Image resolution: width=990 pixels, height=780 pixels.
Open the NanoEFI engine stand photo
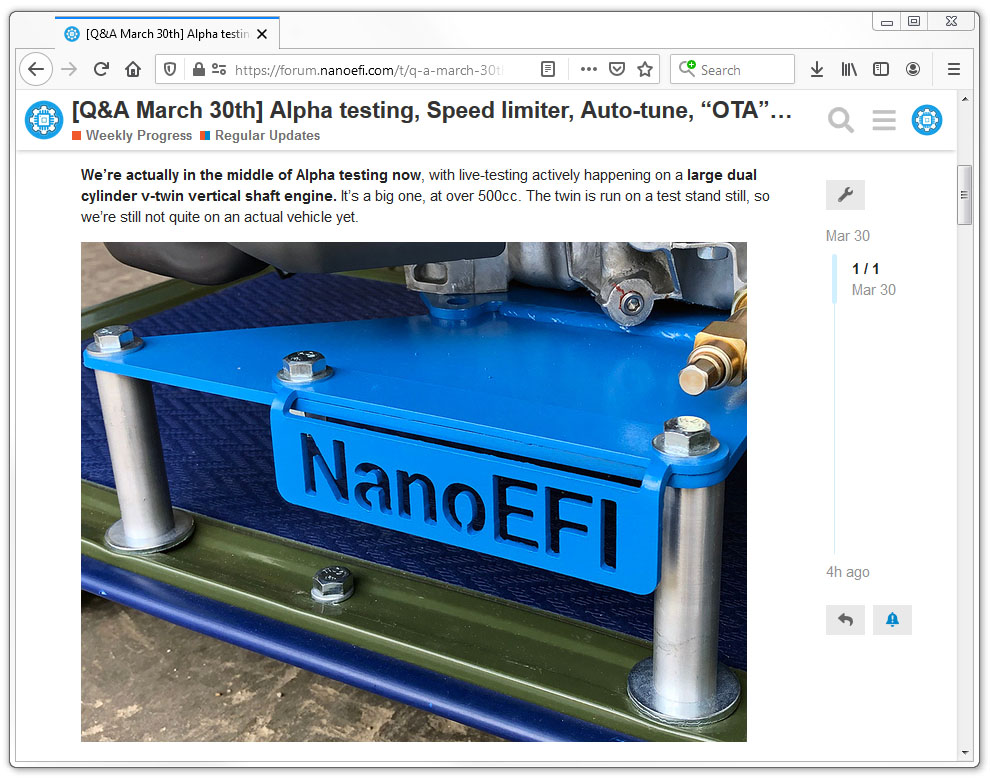(414, 491)
